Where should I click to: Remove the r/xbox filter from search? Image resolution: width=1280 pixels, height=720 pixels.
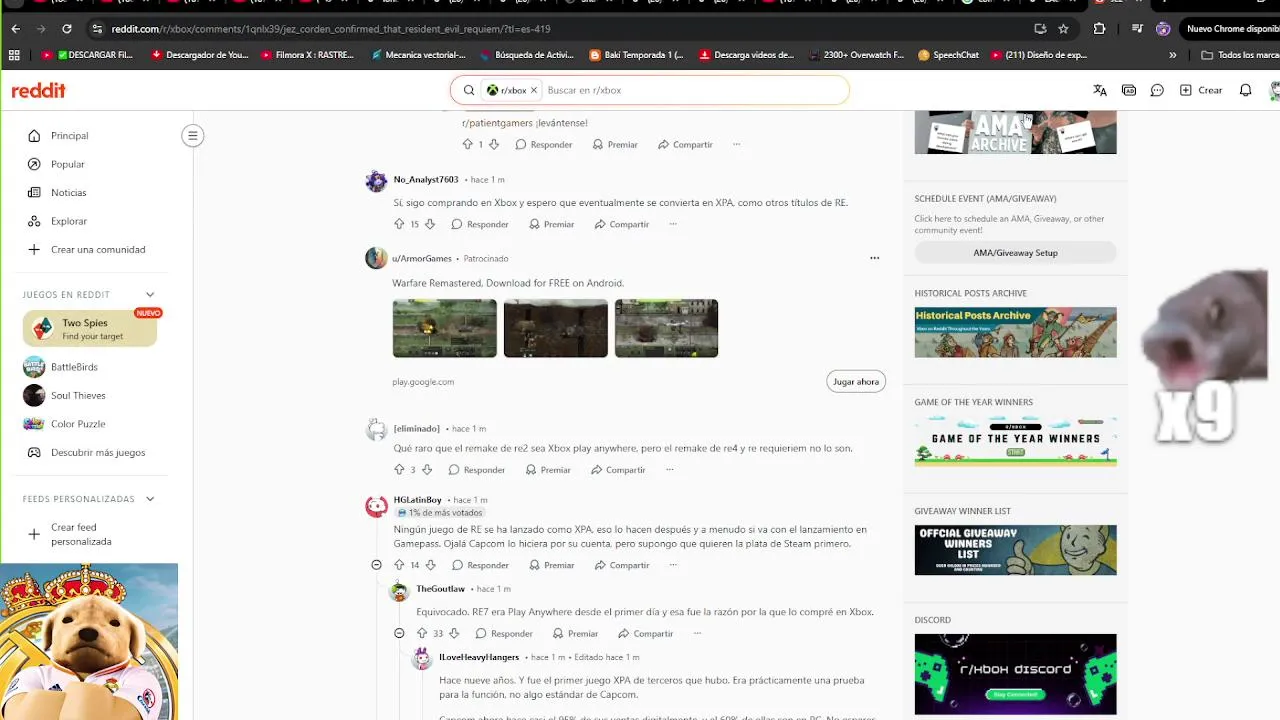point(534,90)
